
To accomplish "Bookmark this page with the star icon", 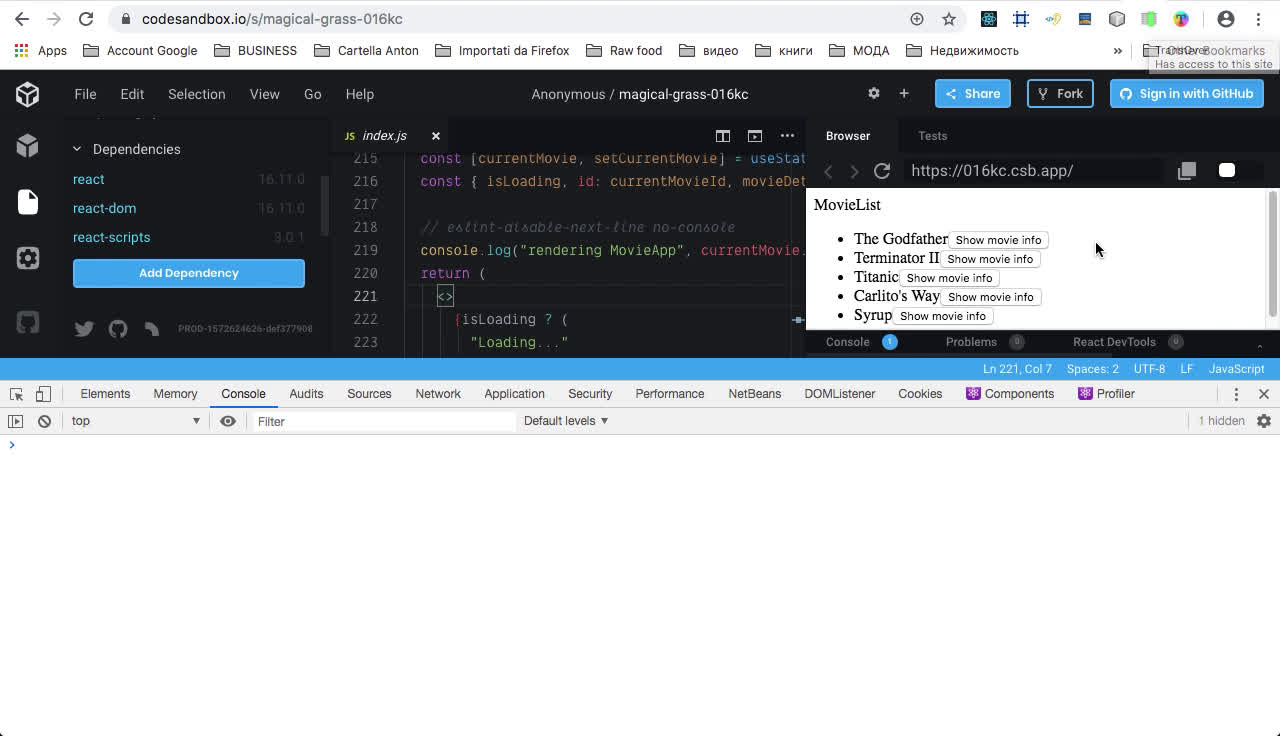I will tap(949, 19).
